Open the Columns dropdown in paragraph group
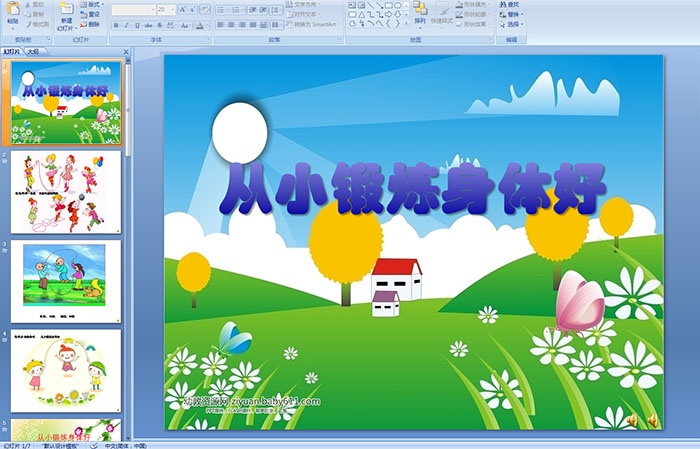This screenshot has width=700, height=449. pos(277,25)
